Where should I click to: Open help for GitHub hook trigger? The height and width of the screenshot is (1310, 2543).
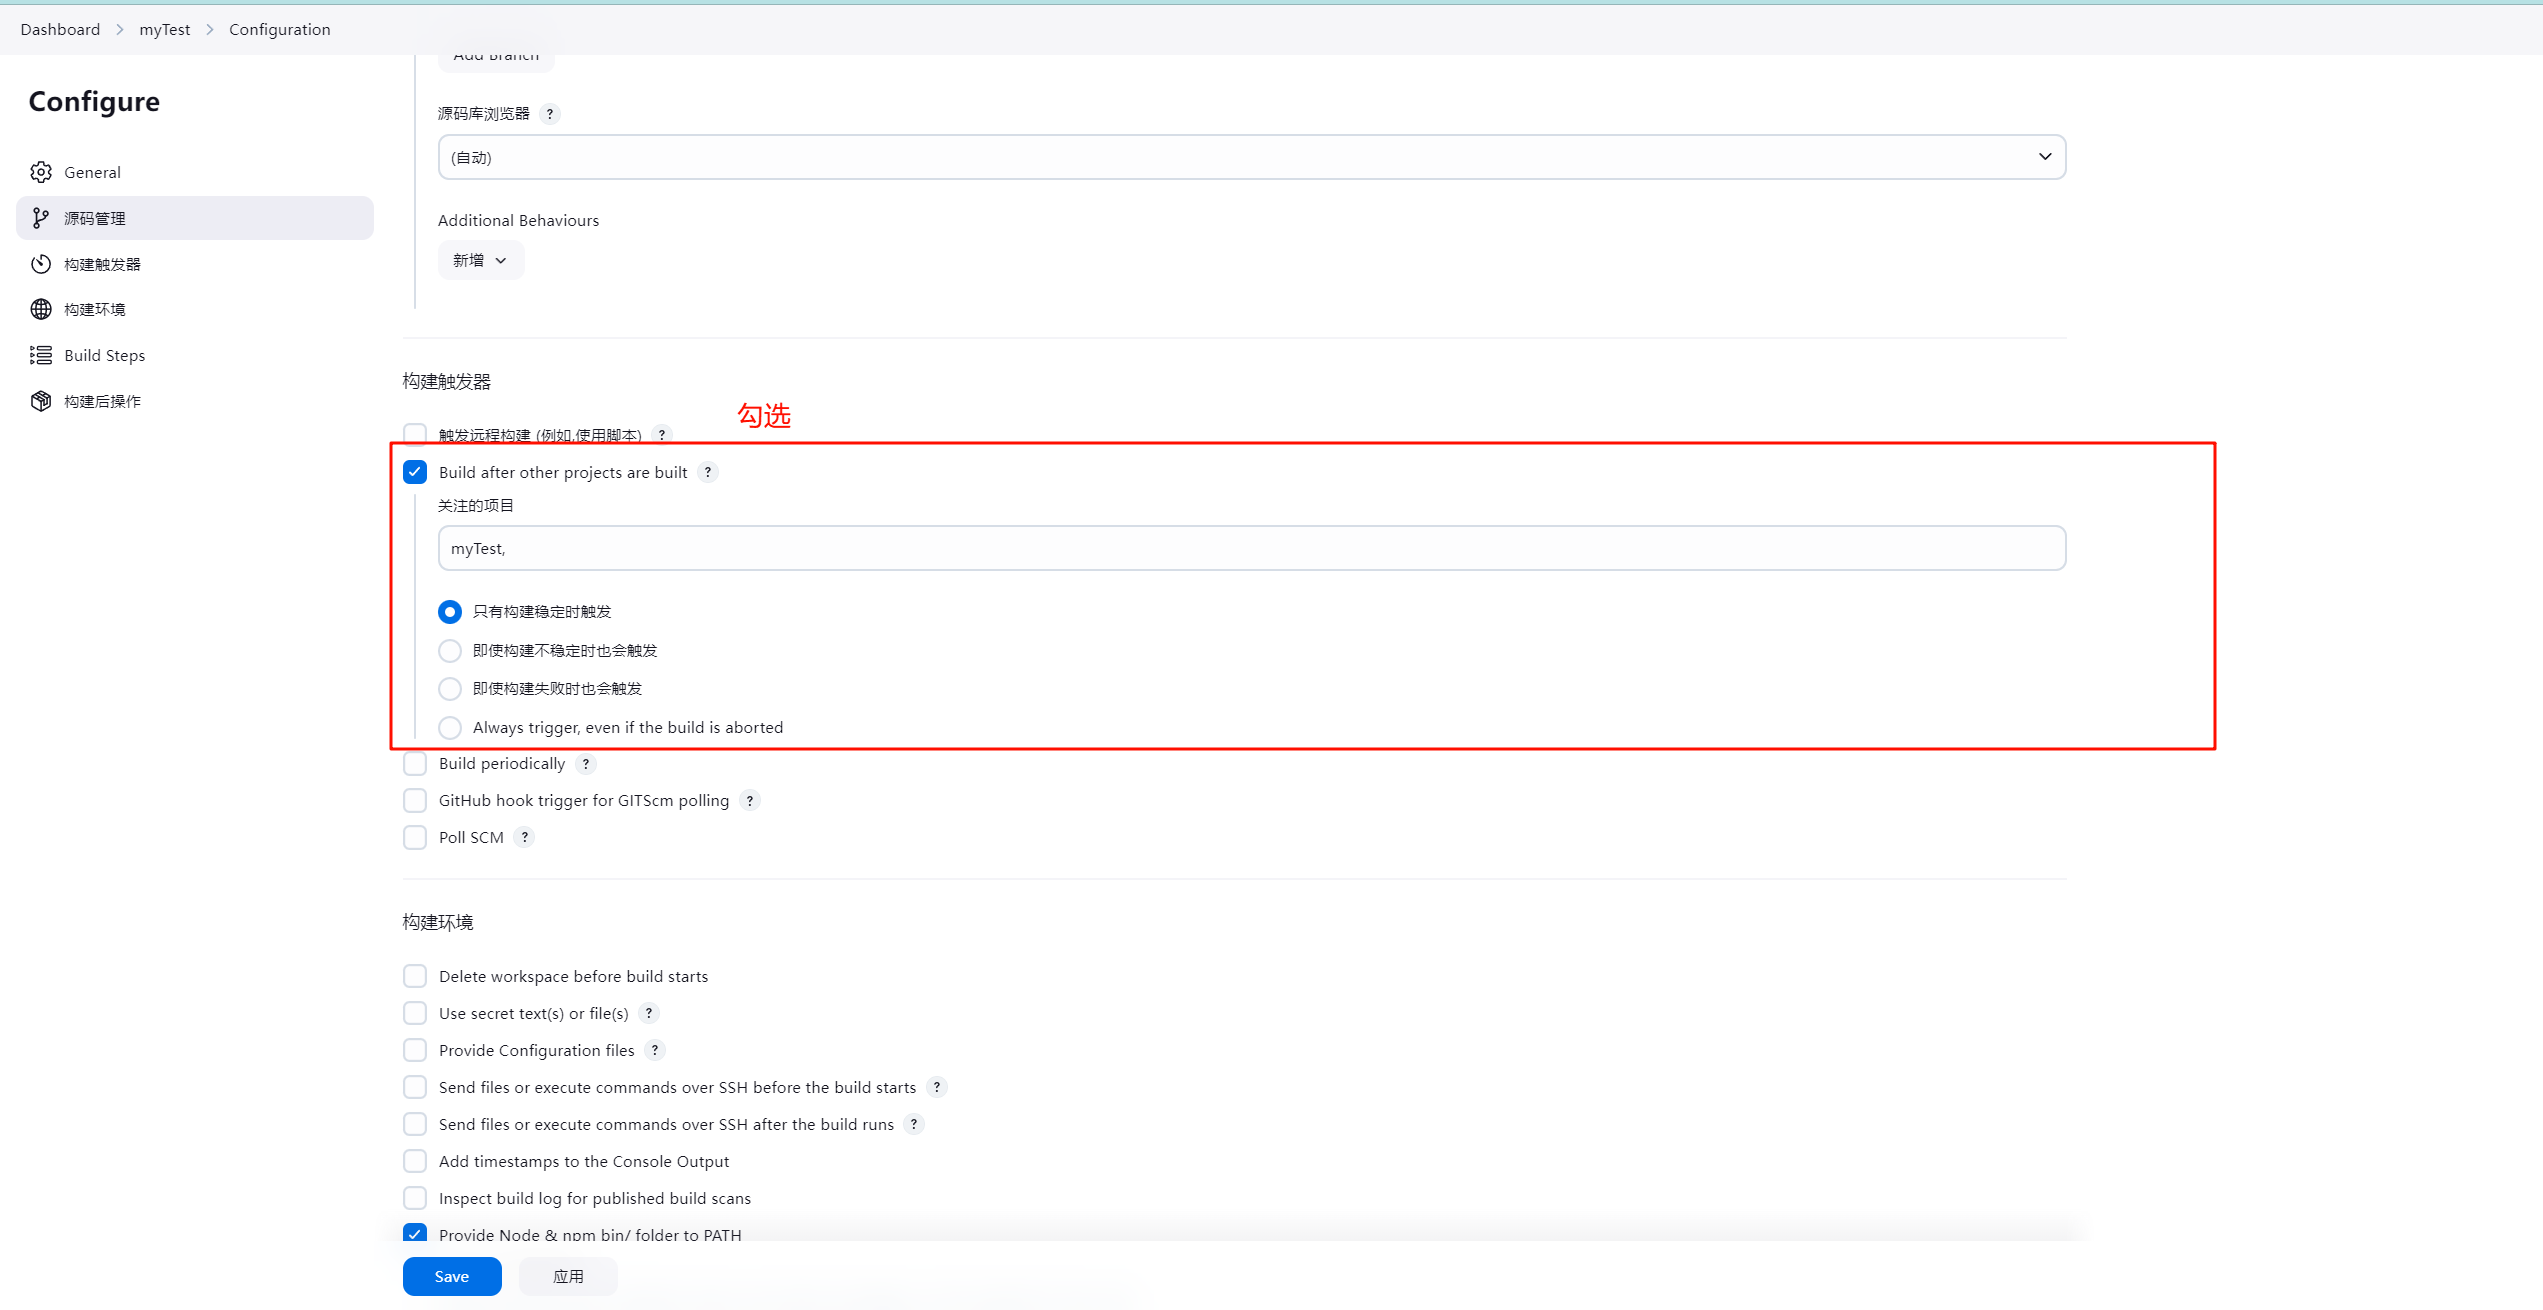tap(750, 801)
